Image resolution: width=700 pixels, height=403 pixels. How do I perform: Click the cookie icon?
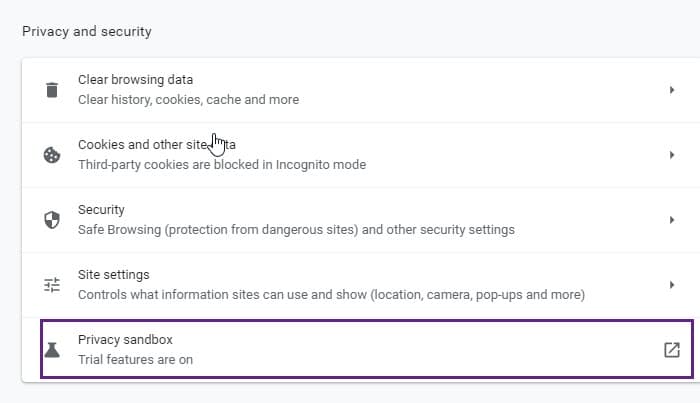52,155
